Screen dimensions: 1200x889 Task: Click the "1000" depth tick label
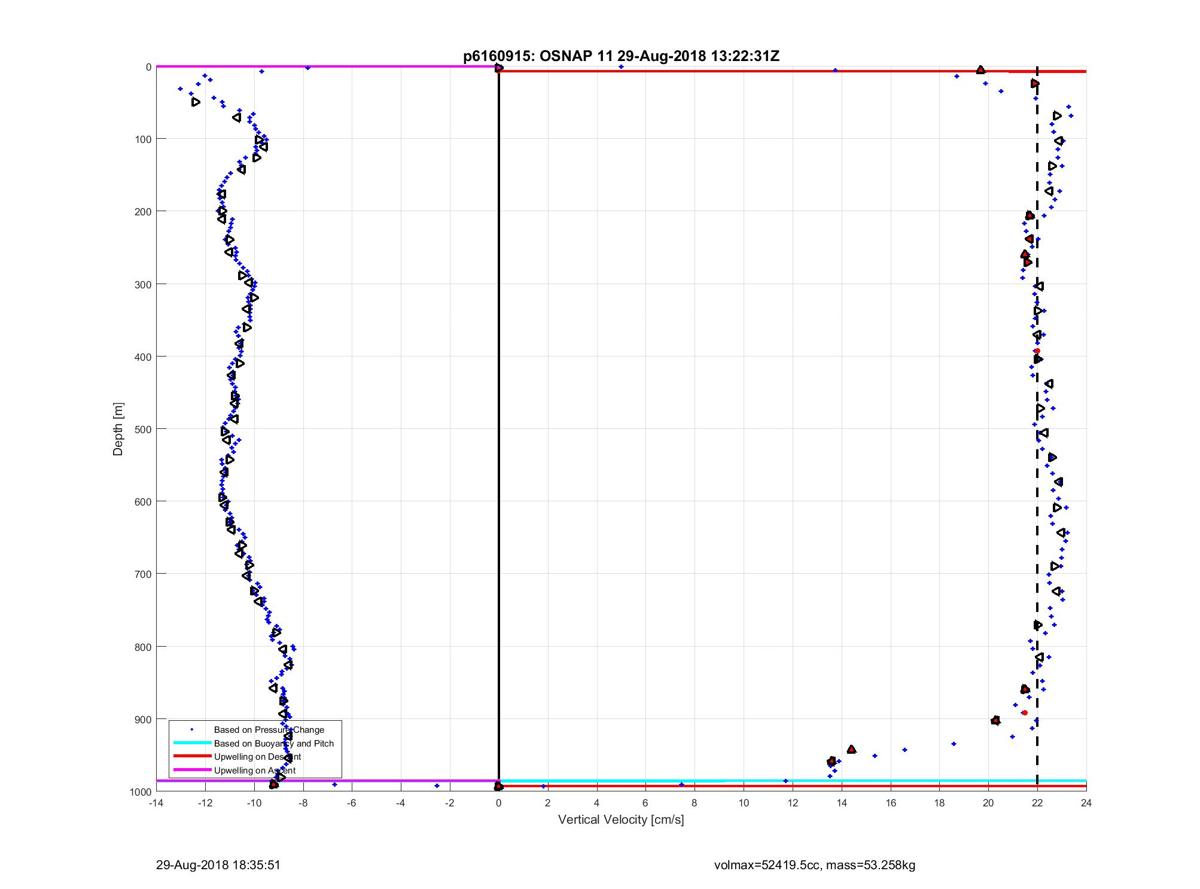point(139,792)
